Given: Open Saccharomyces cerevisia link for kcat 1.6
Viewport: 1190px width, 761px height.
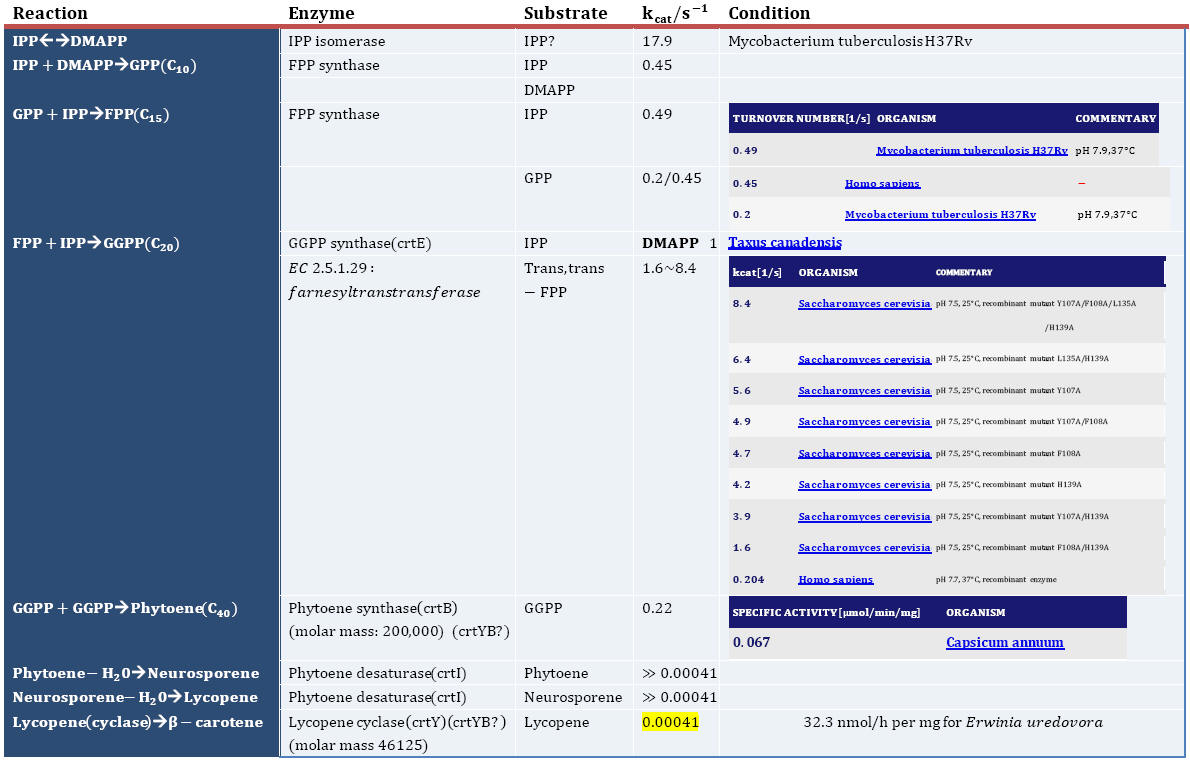Looking at the screenshot, I should 864,548.
